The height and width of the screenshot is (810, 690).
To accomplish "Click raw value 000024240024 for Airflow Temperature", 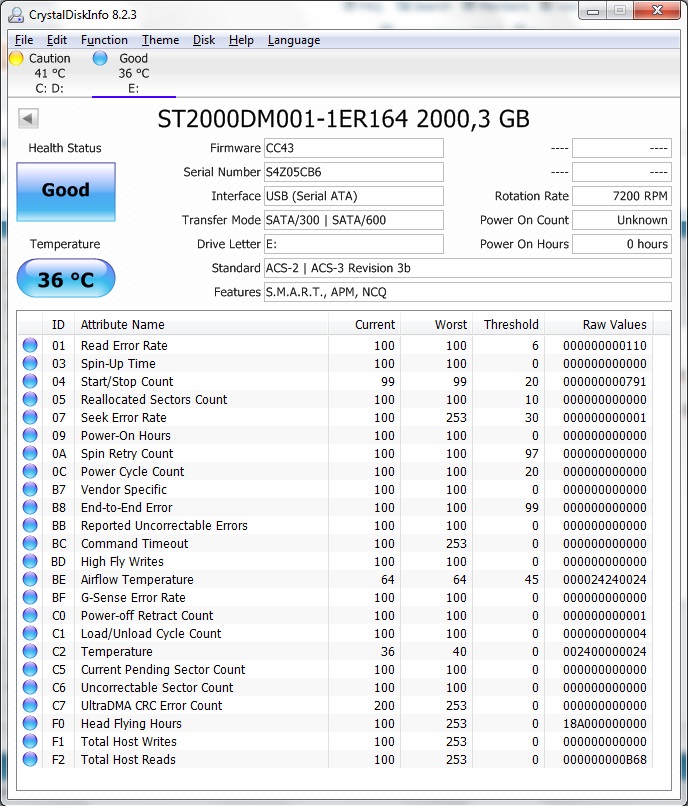I will [604, 580].
